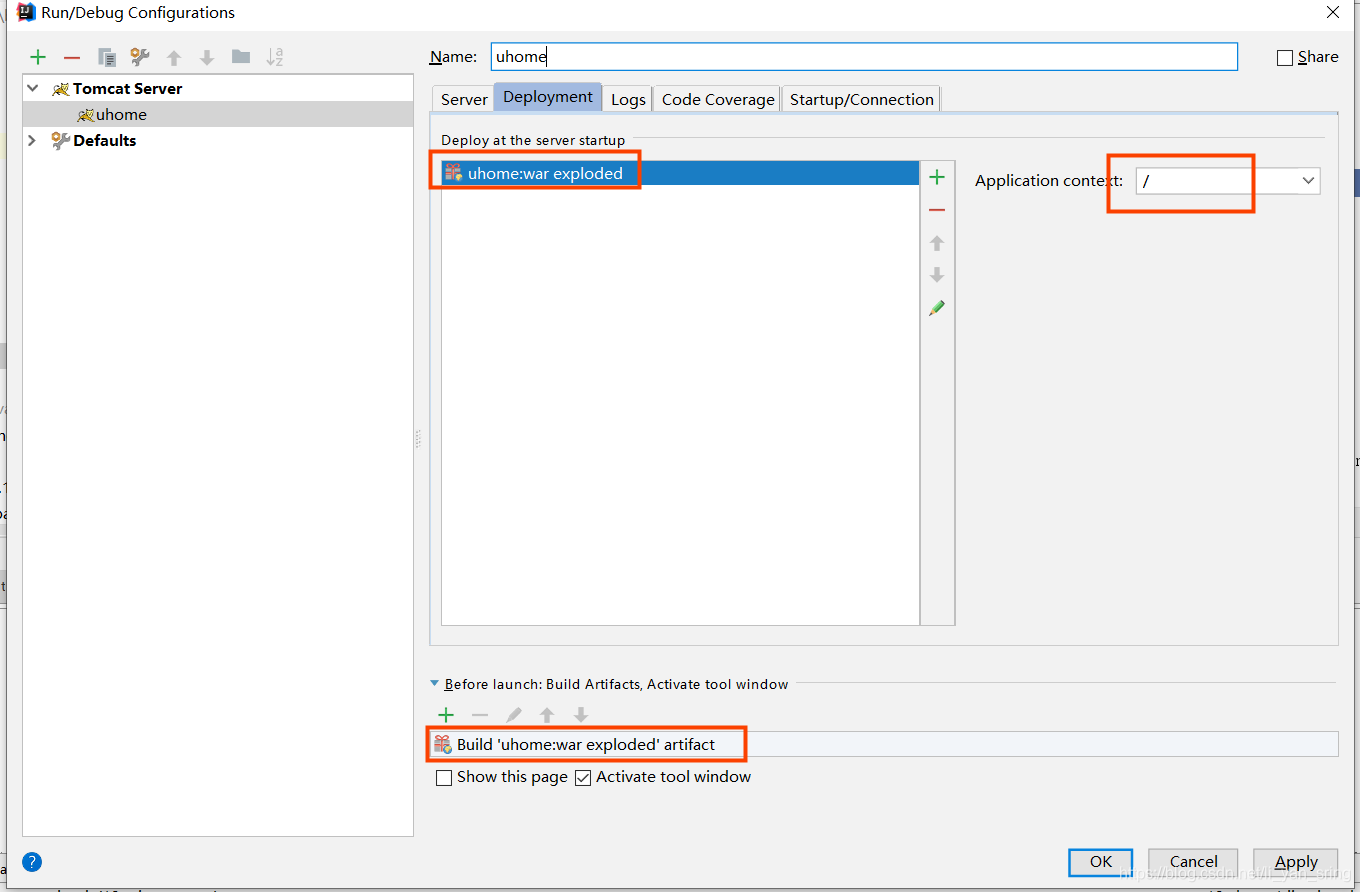The height and width of the screenshot is (892, 1360).
Task: Add a Before launch task
Action: (x=446, y=715)
